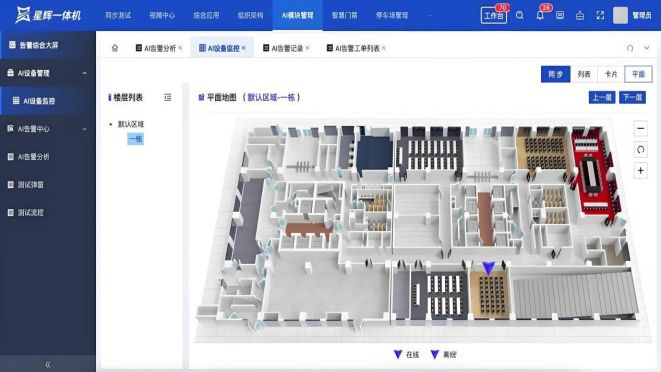The image size is (661, 372).
Task: Click the 同步 button
Action: point(556,74)
